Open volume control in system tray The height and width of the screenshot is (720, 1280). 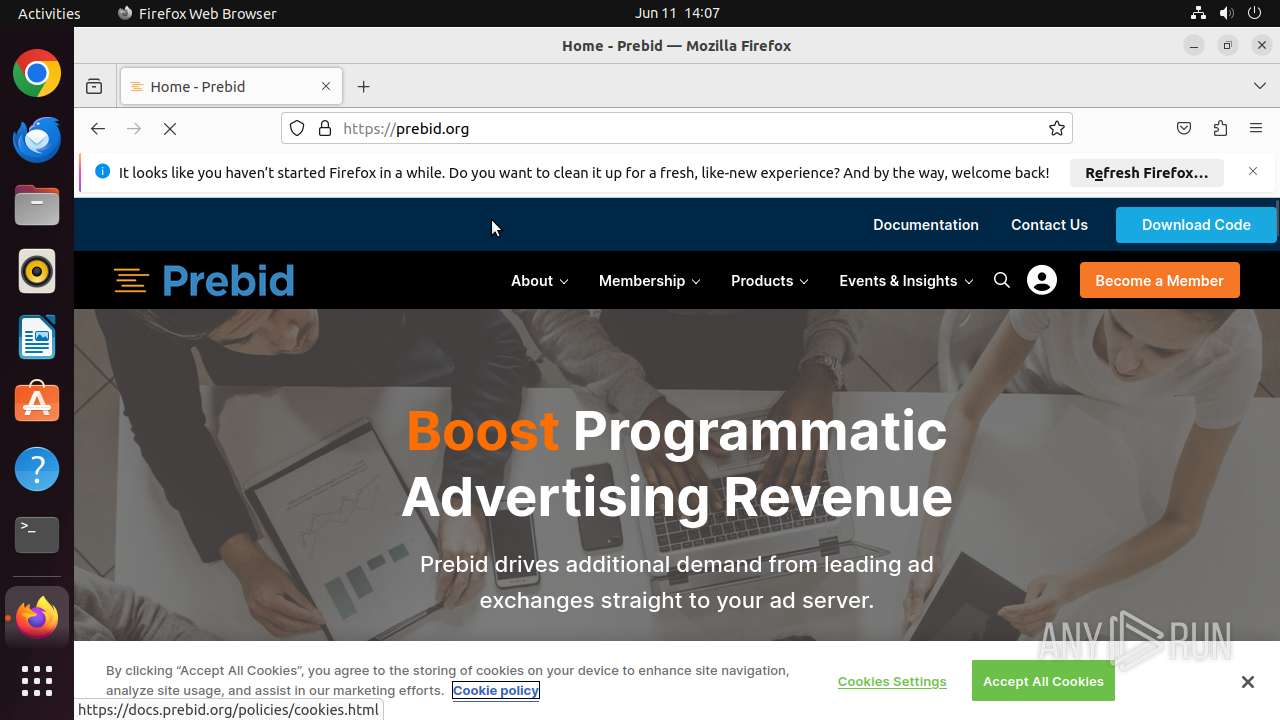(1226, 13)
